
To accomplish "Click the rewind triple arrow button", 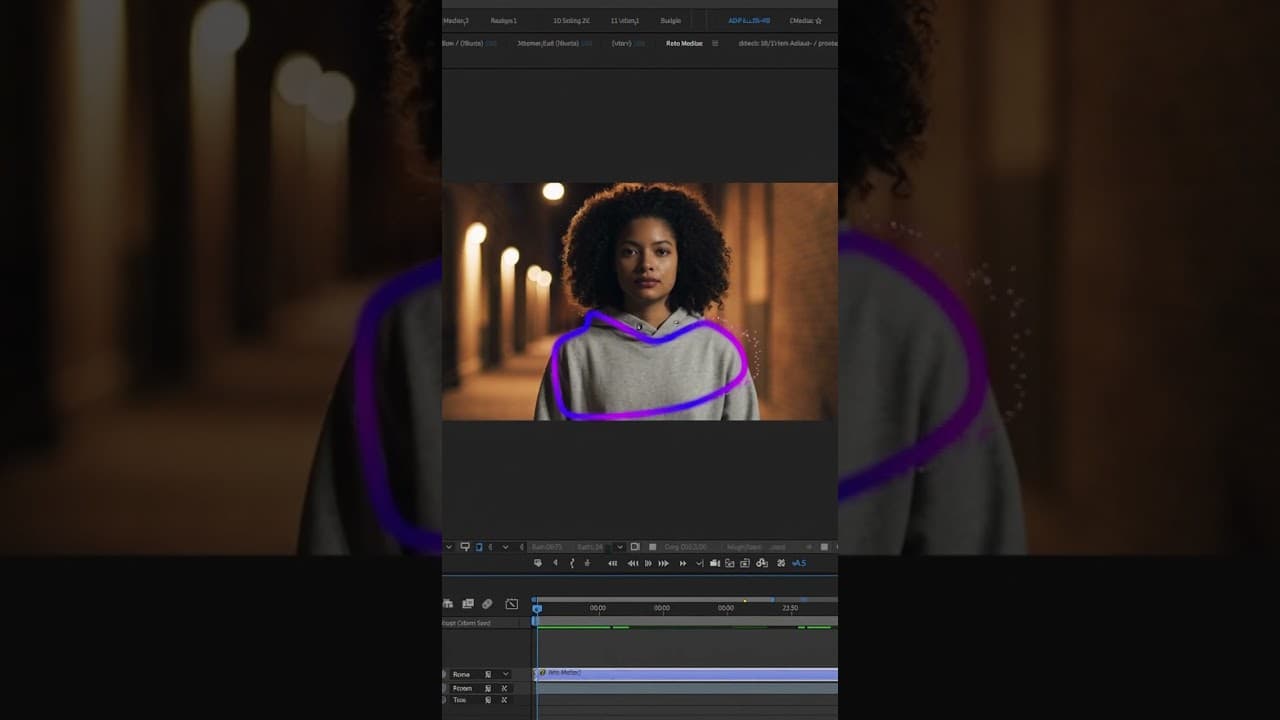I will (632, 564).
